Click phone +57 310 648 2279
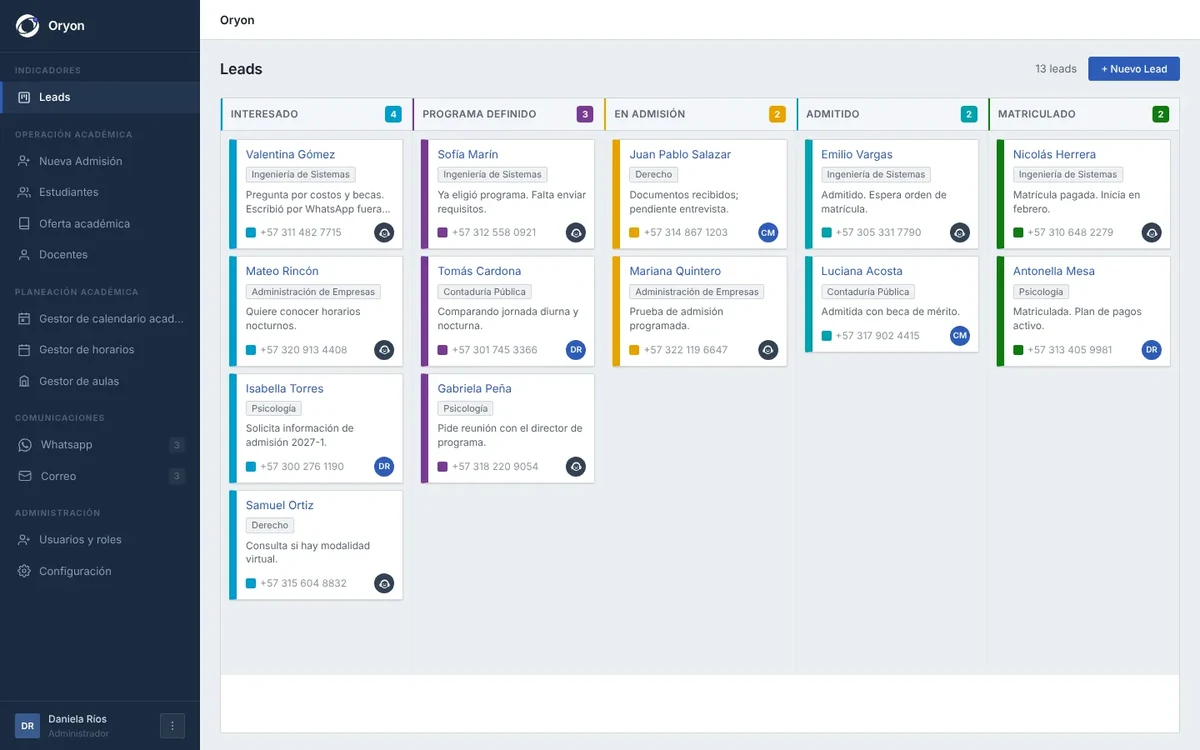1200x750 pixels. [1070, 233]
